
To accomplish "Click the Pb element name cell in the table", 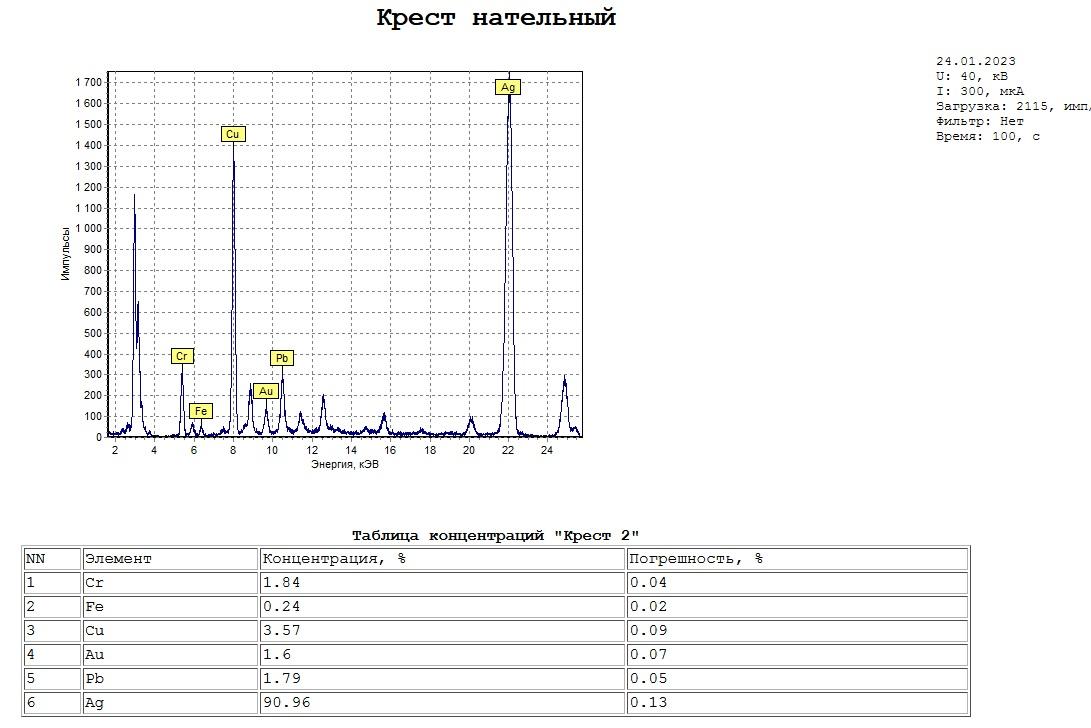I will 95,679.
